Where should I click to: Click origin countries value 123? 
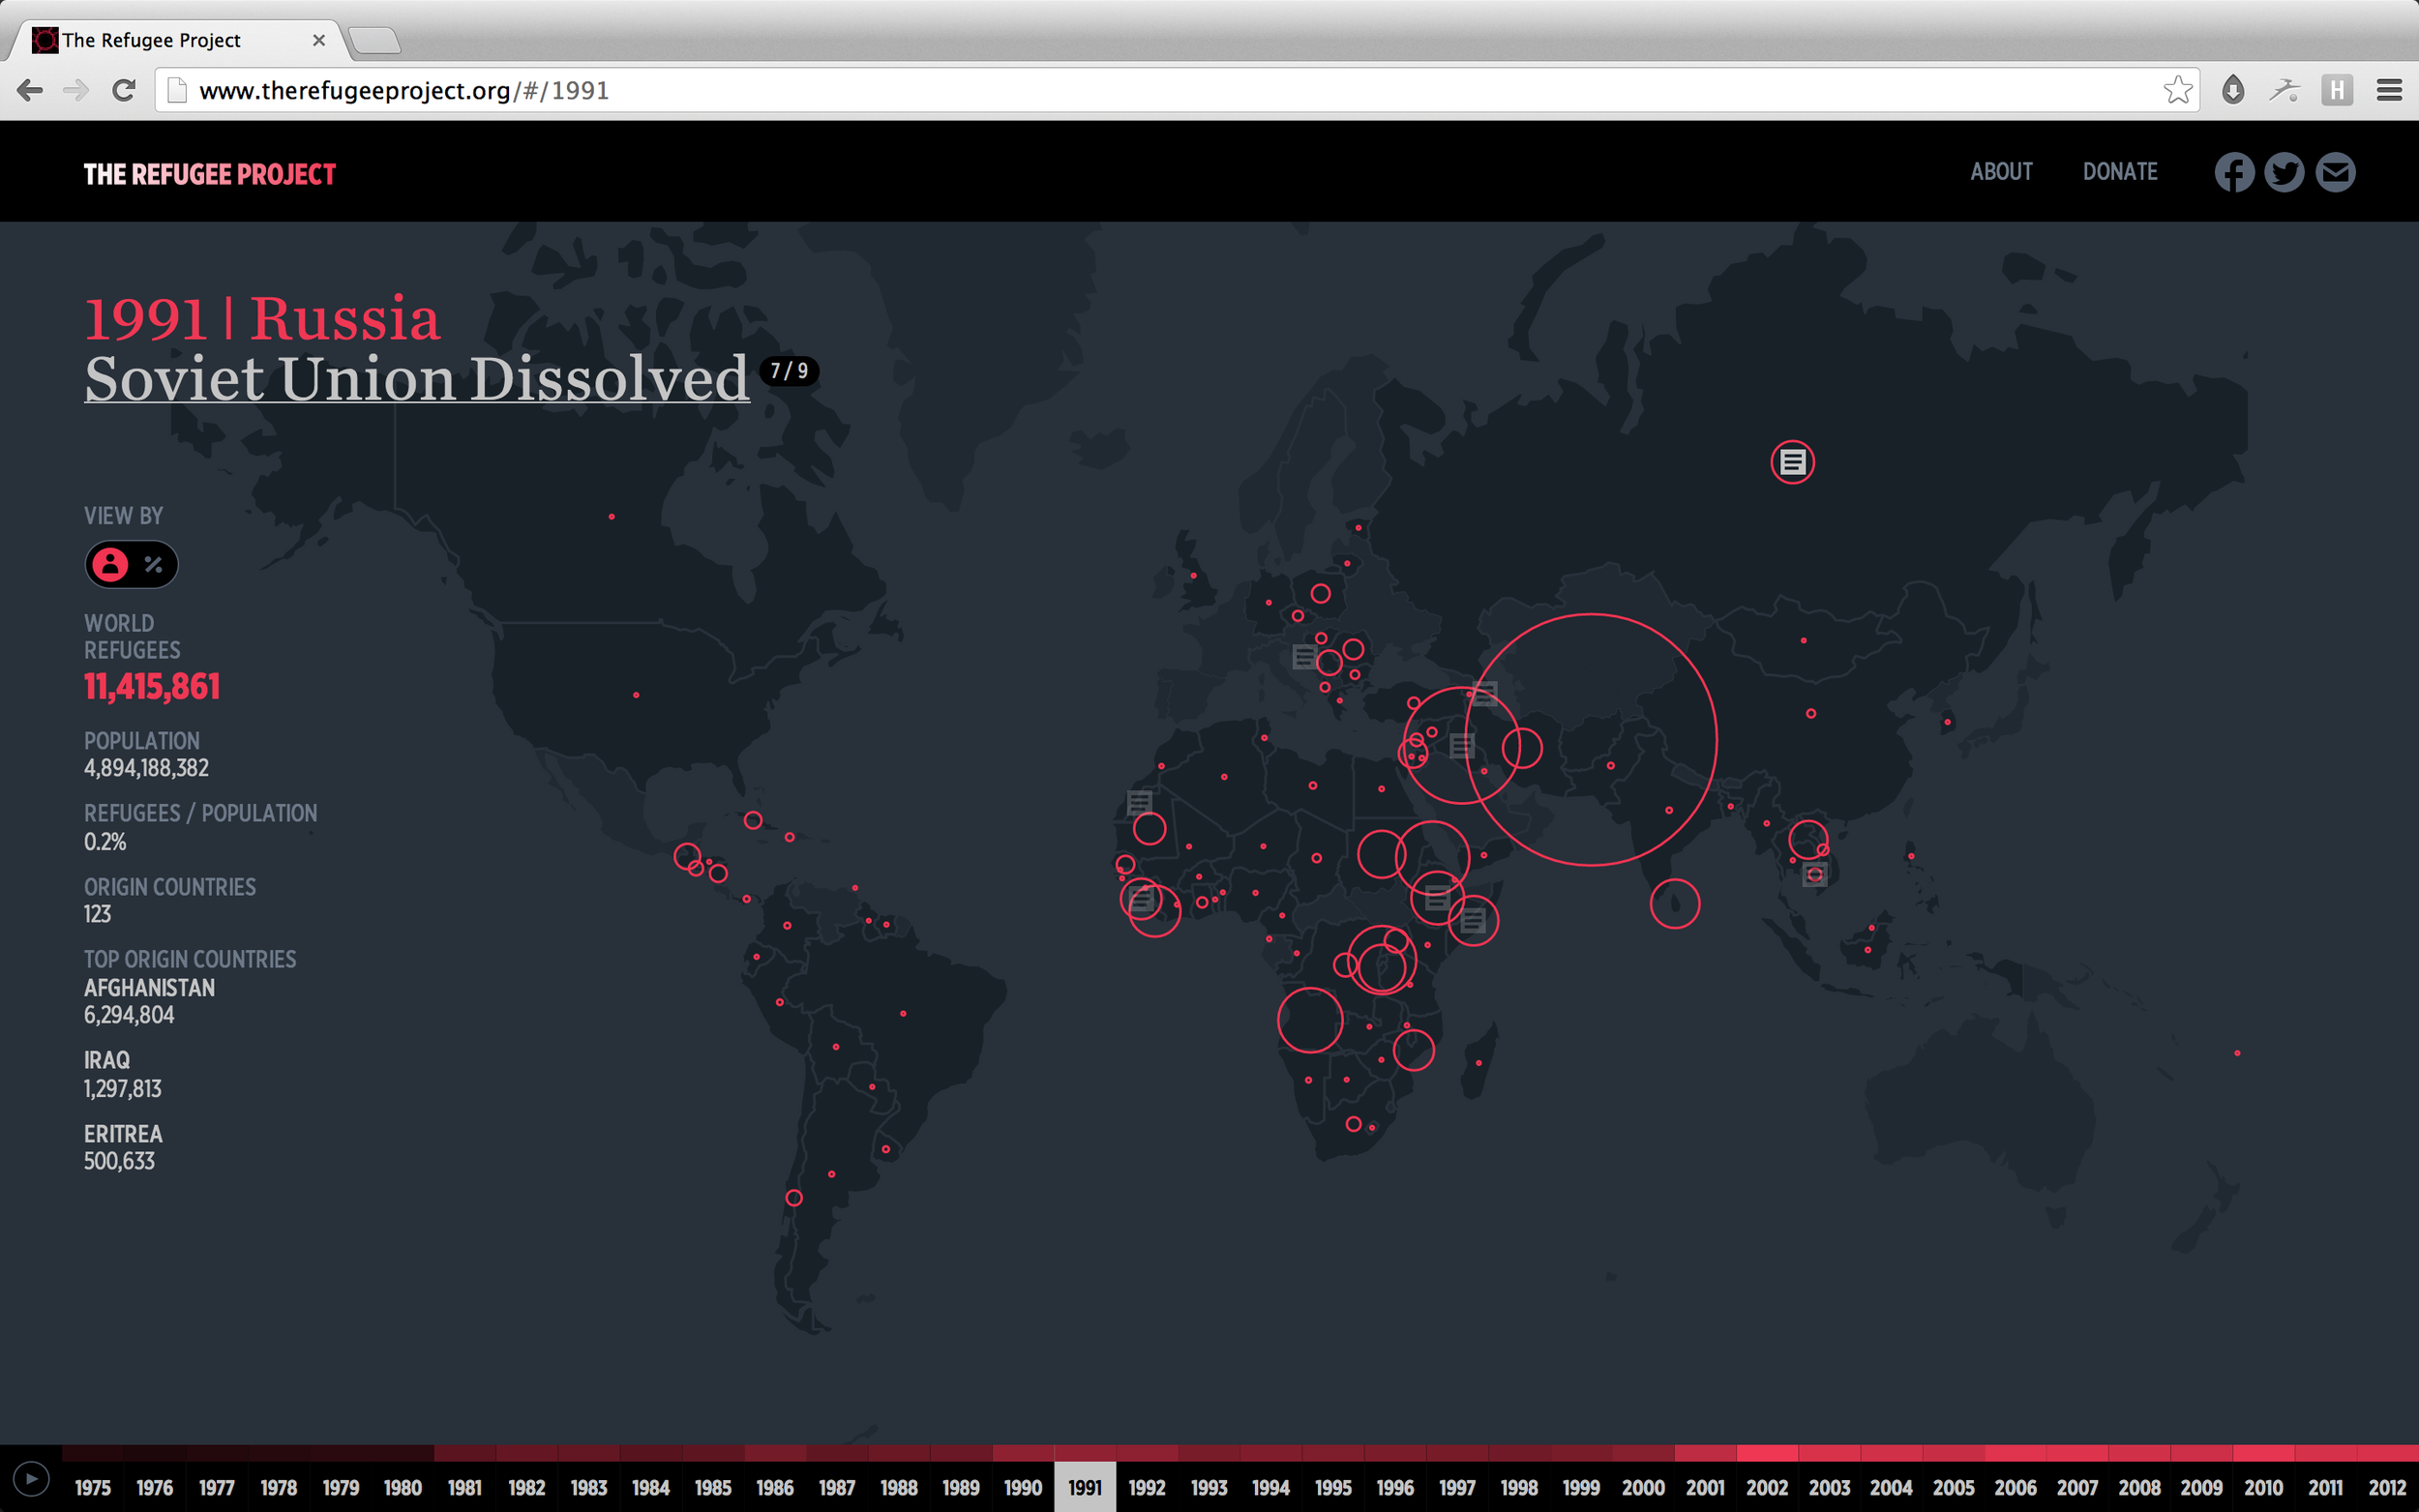[x=97, y=914]
